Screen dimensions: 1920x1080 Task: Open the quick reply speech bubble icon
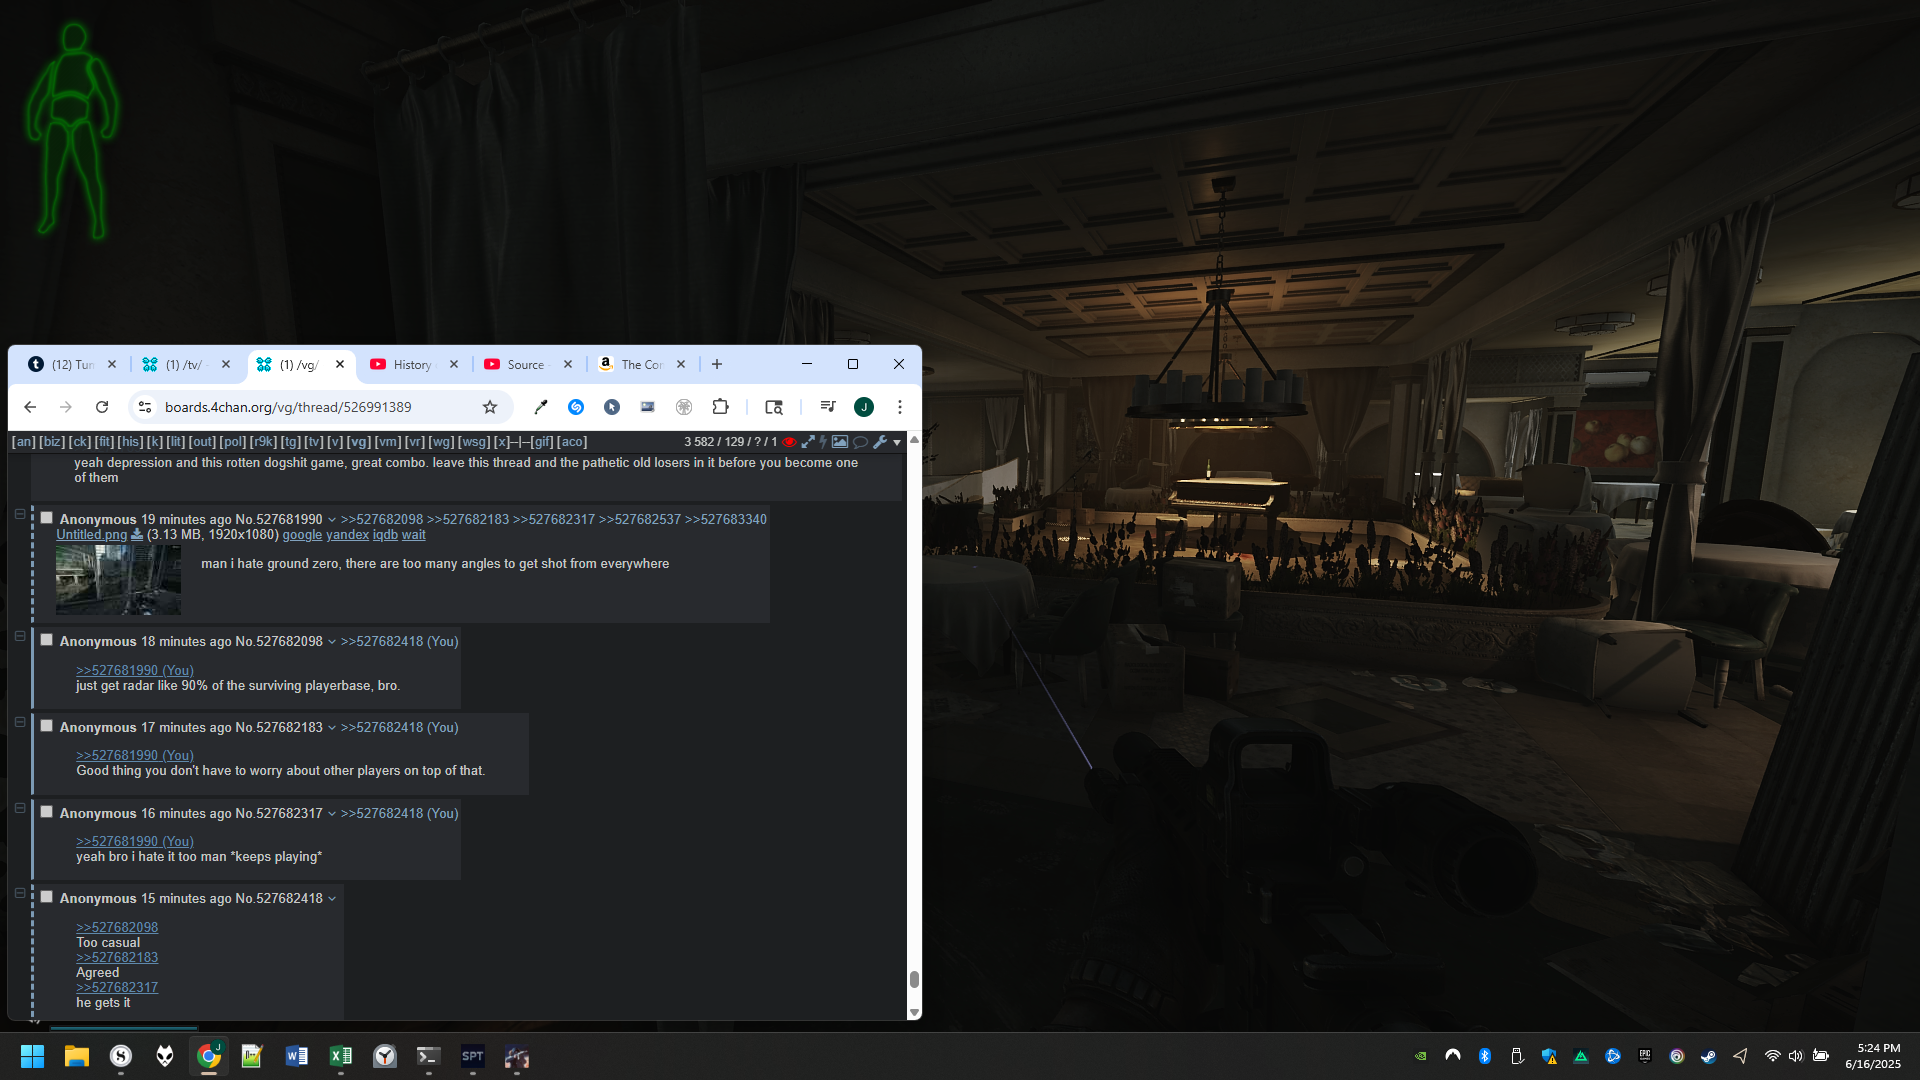[x=860, y=442]
